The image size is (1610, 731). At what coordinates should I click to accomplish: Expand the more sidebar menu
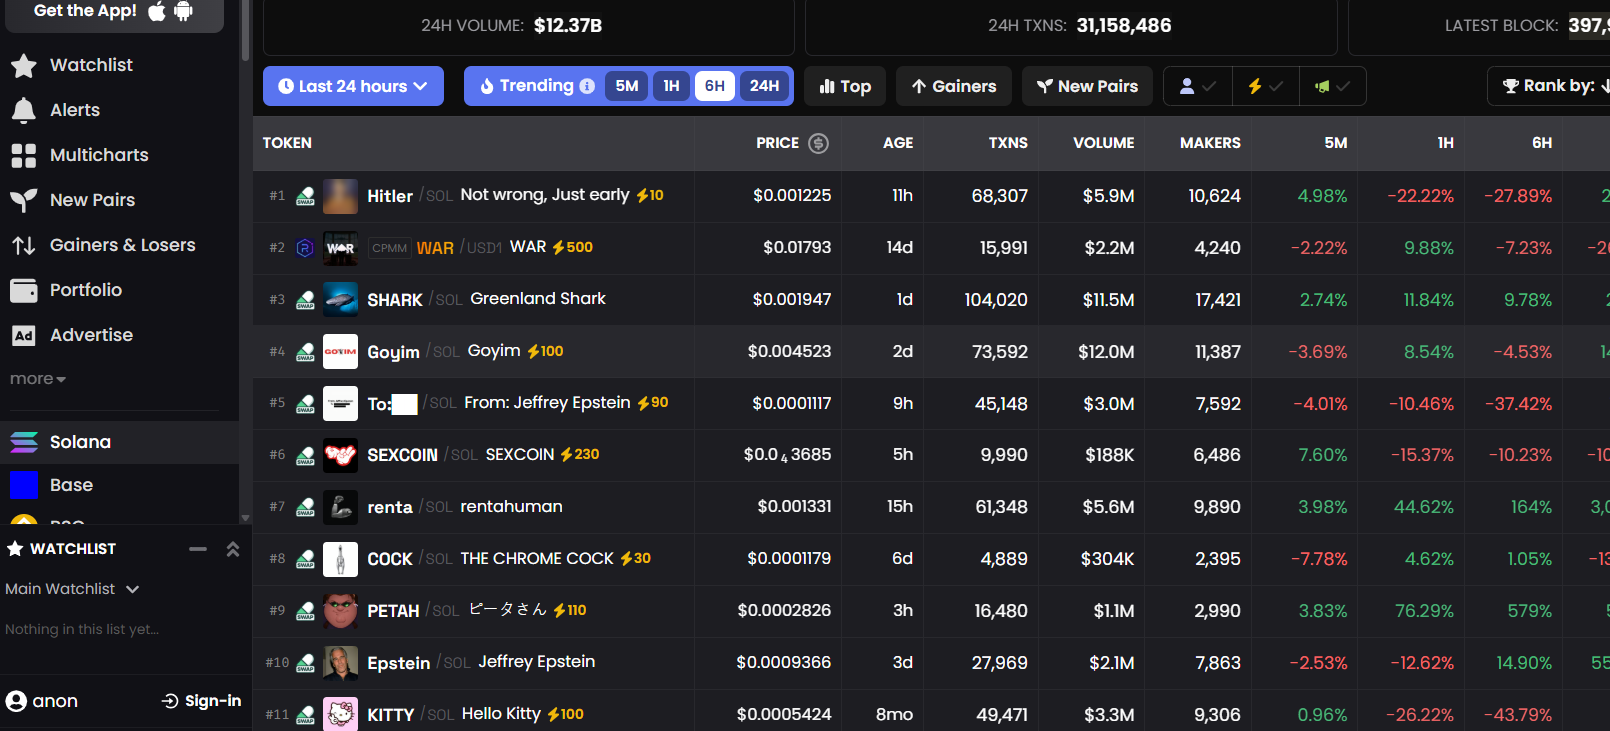[37, 379]
